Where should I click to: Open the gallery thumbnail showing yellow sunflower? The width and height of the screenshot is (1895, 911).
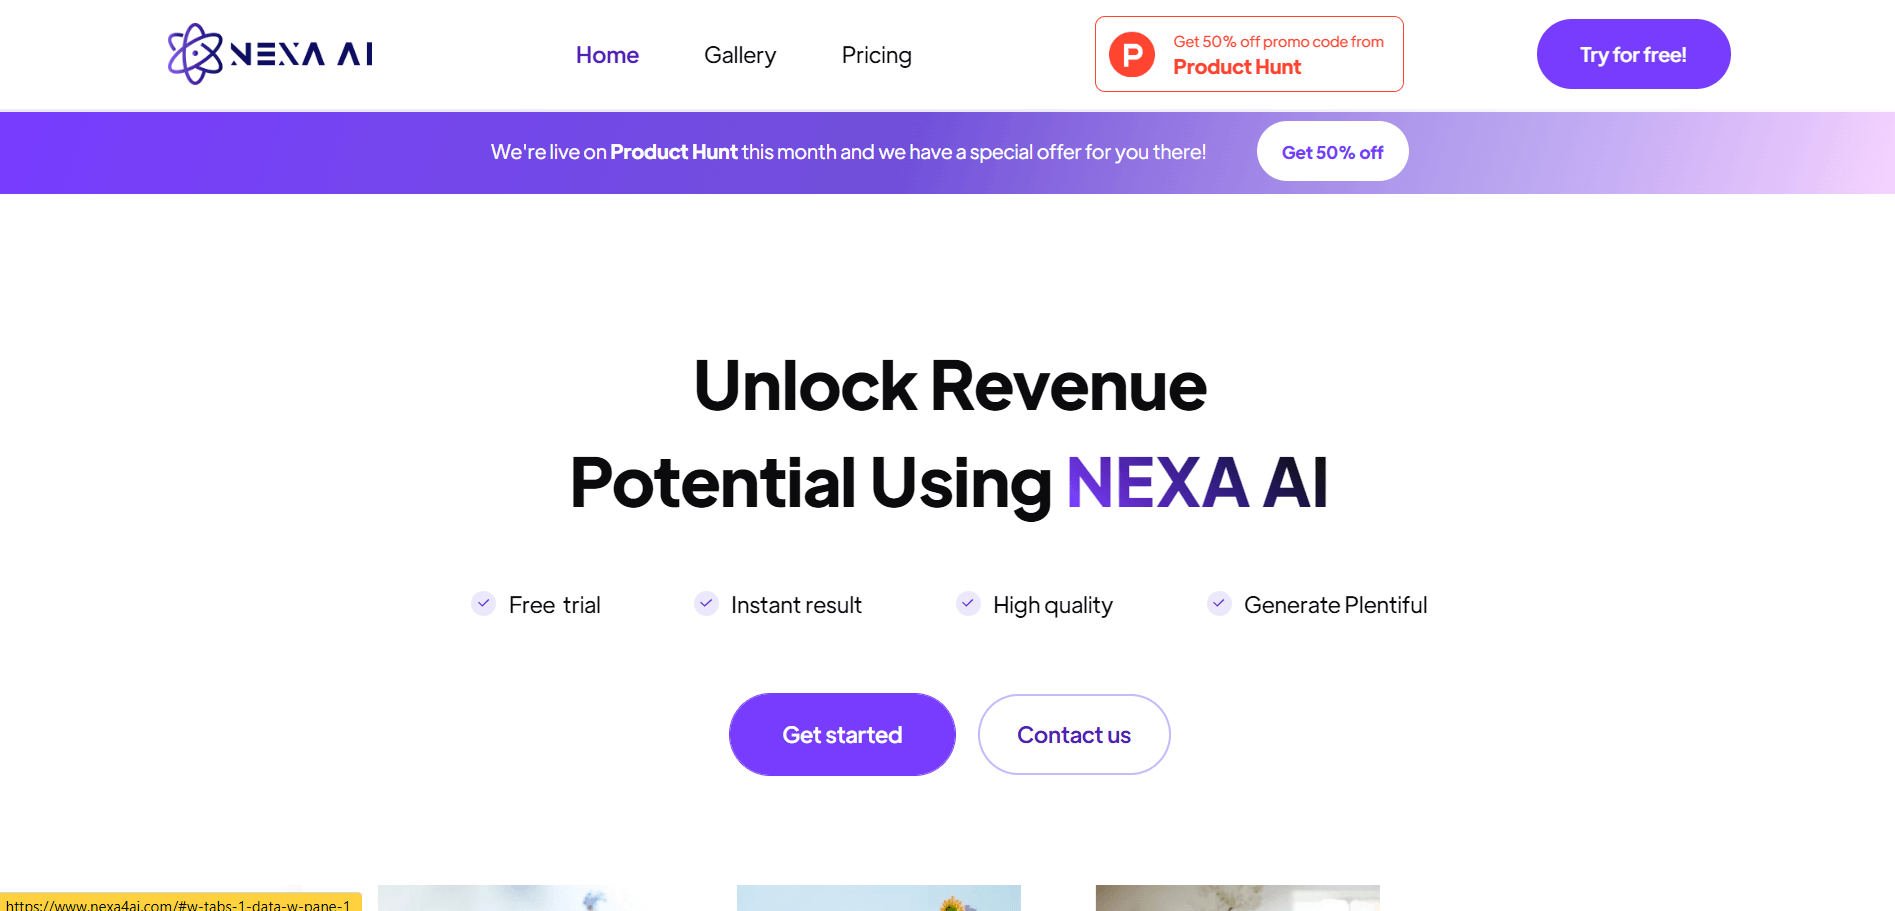pos(879,898)
